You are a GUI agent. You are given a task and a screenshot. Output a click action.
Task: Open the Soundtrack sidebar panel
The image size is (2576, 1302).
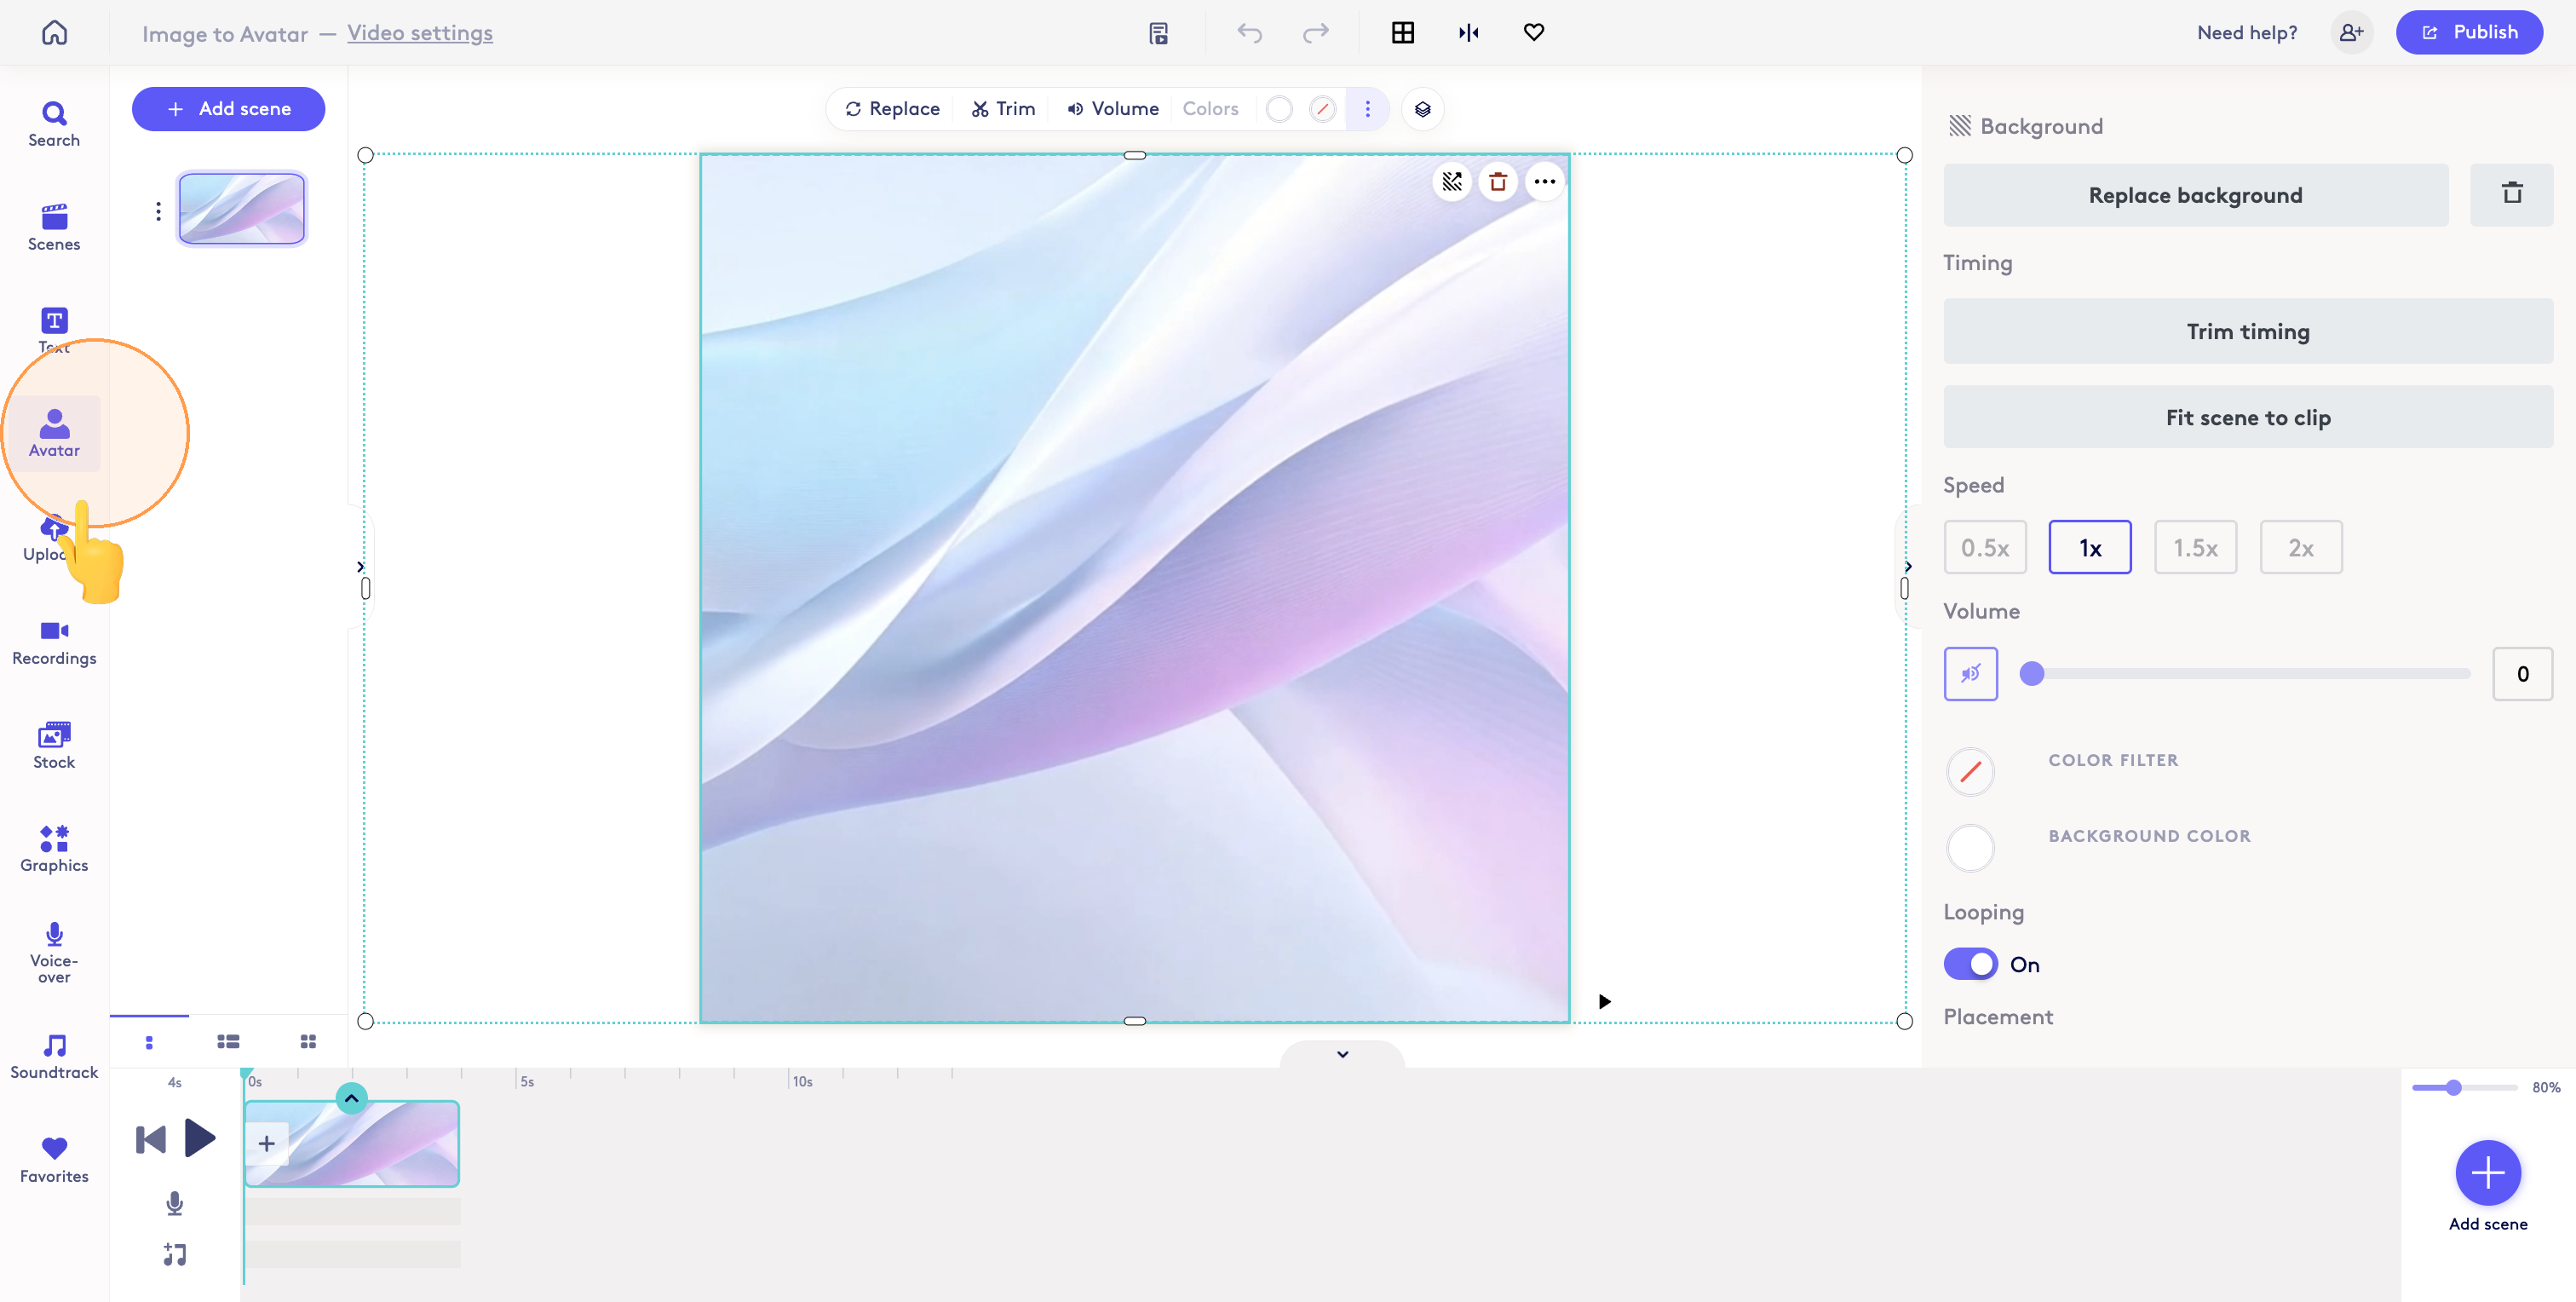click(x=54, y=1056)
